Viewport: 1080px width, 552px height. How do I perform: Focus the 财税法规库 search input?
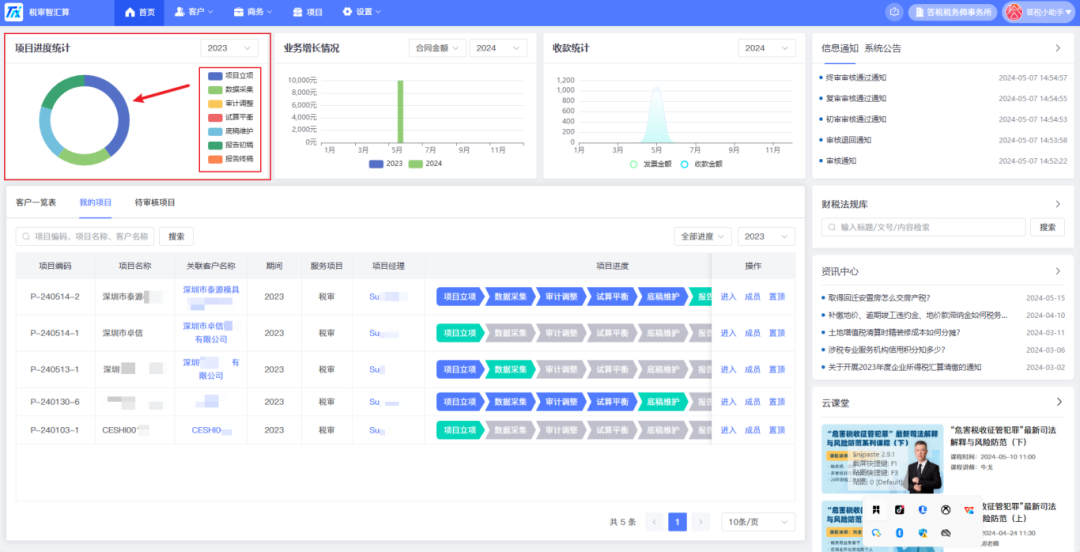coord(923,227)
